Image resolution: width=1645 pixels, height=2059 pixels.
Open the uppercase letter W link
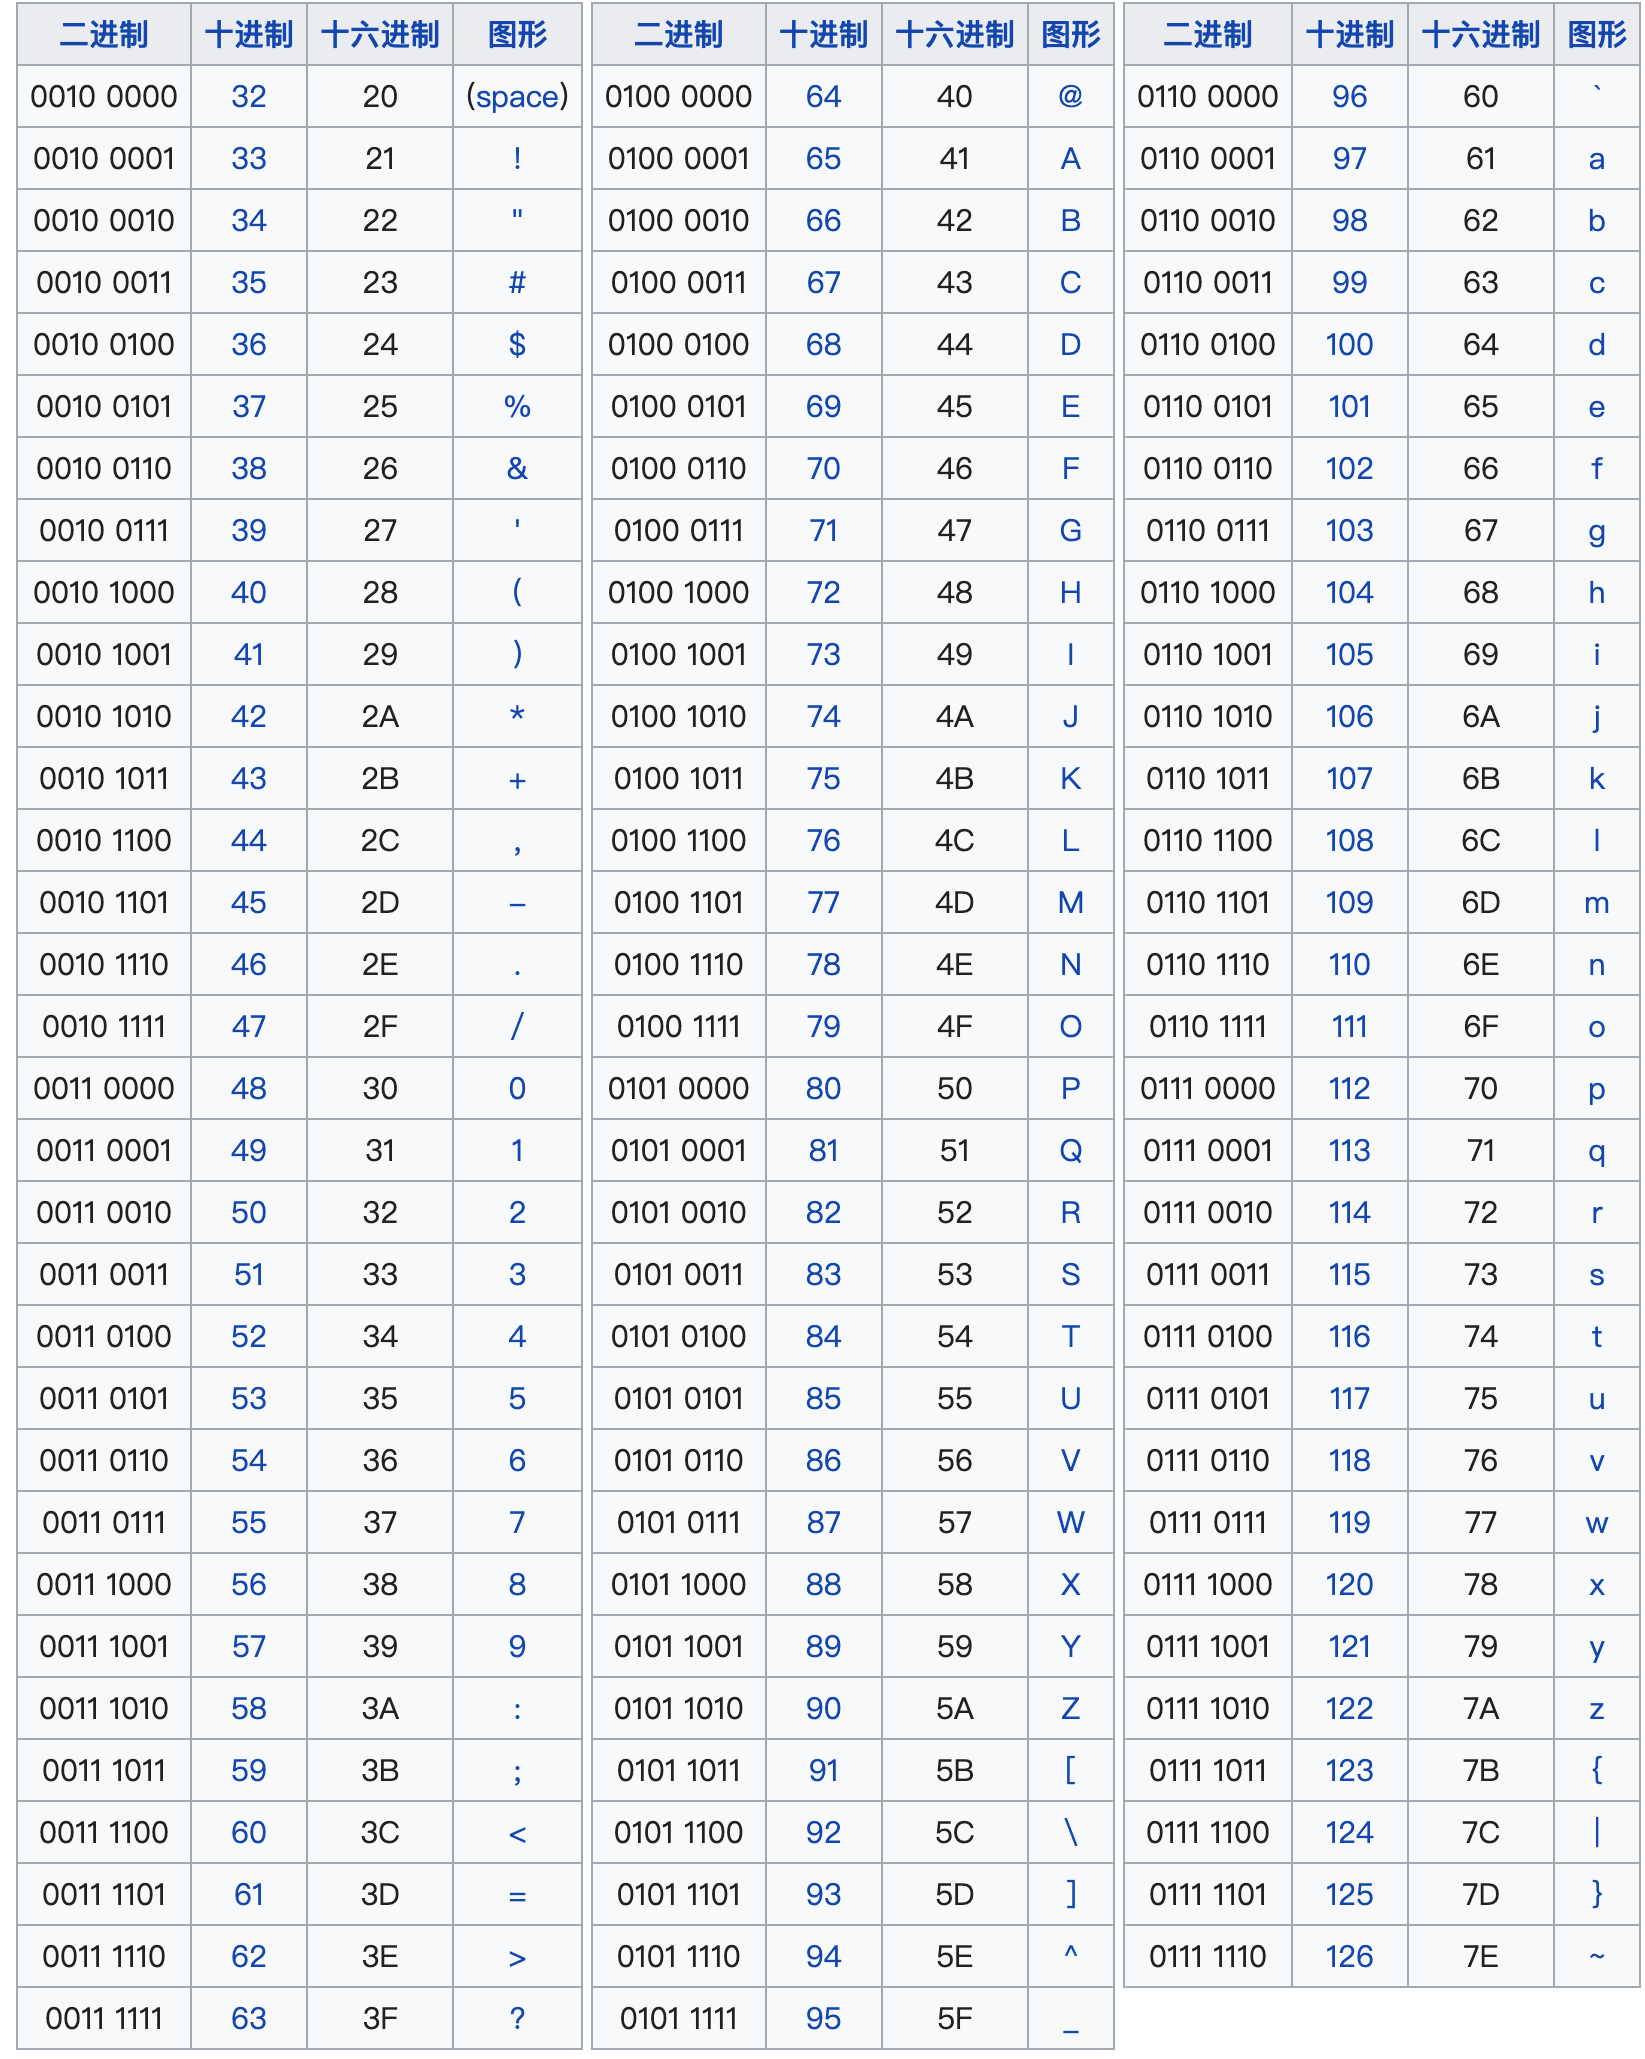[1070, 1523]
